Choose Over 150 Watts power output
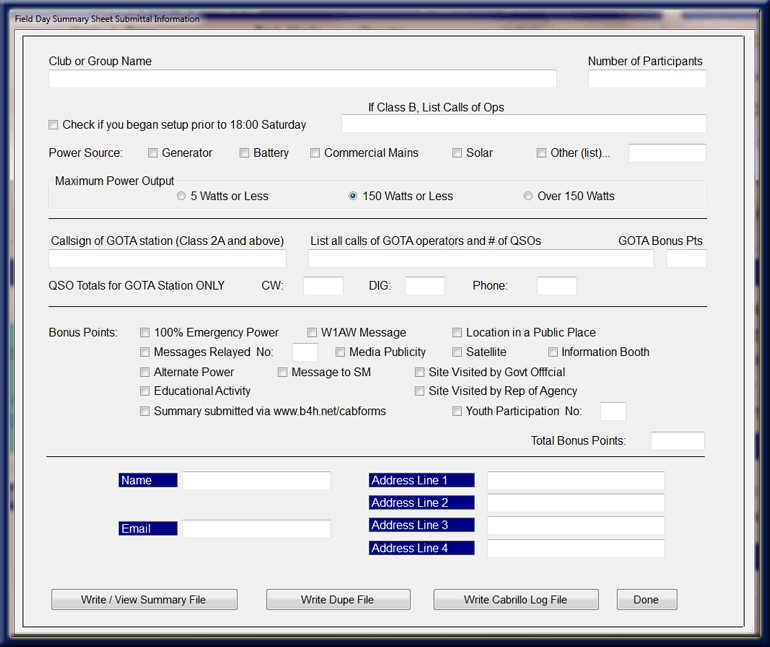 [528, 196]
